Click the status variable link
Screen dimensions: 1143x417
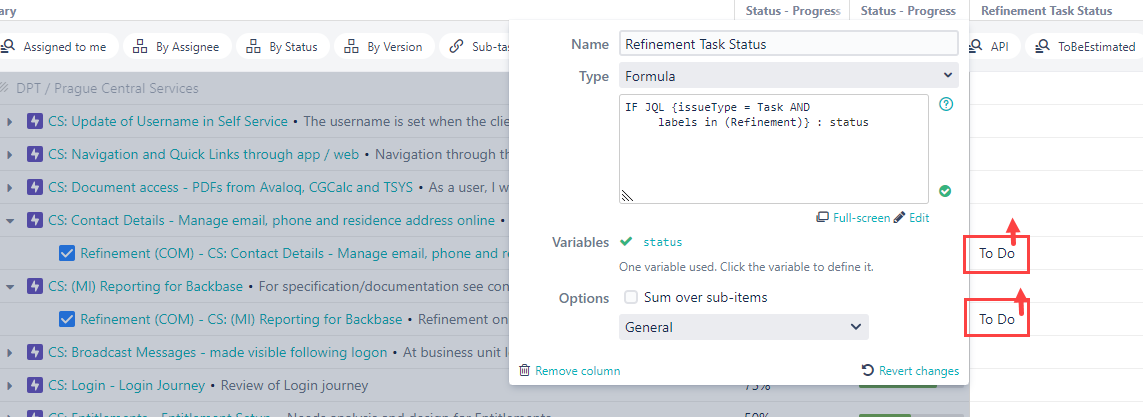(x=663, y=242)
